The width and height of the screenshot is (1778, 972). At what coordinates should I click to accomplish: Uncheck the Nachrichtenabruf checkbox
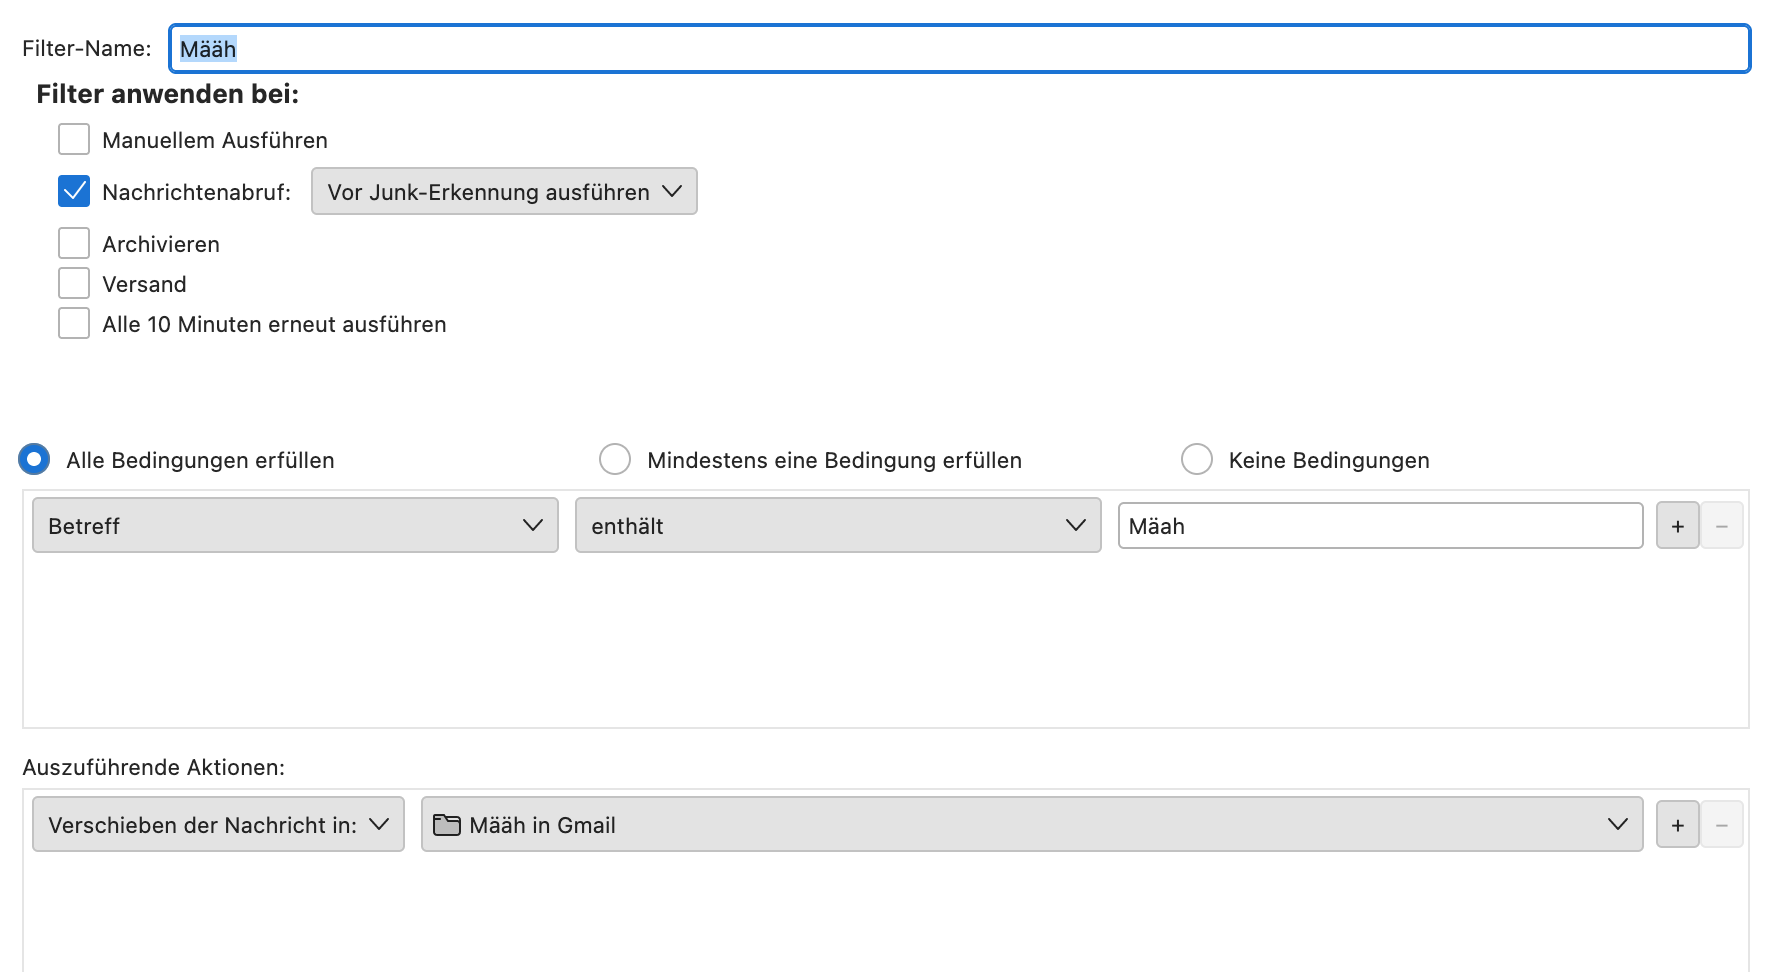[74, 191]
